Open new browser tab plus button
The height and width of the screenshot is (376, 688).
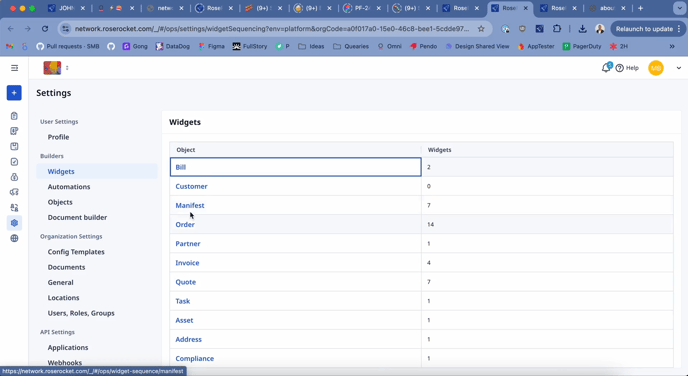pyautogui.click(x=641, y=8)
